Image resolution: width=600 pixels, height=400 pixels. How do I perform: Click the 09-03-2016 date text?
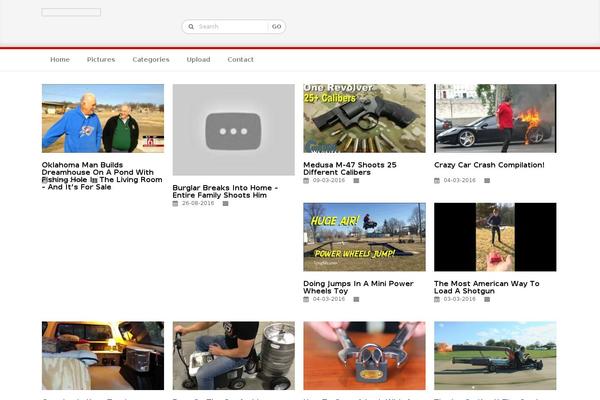tap(329, 181)
